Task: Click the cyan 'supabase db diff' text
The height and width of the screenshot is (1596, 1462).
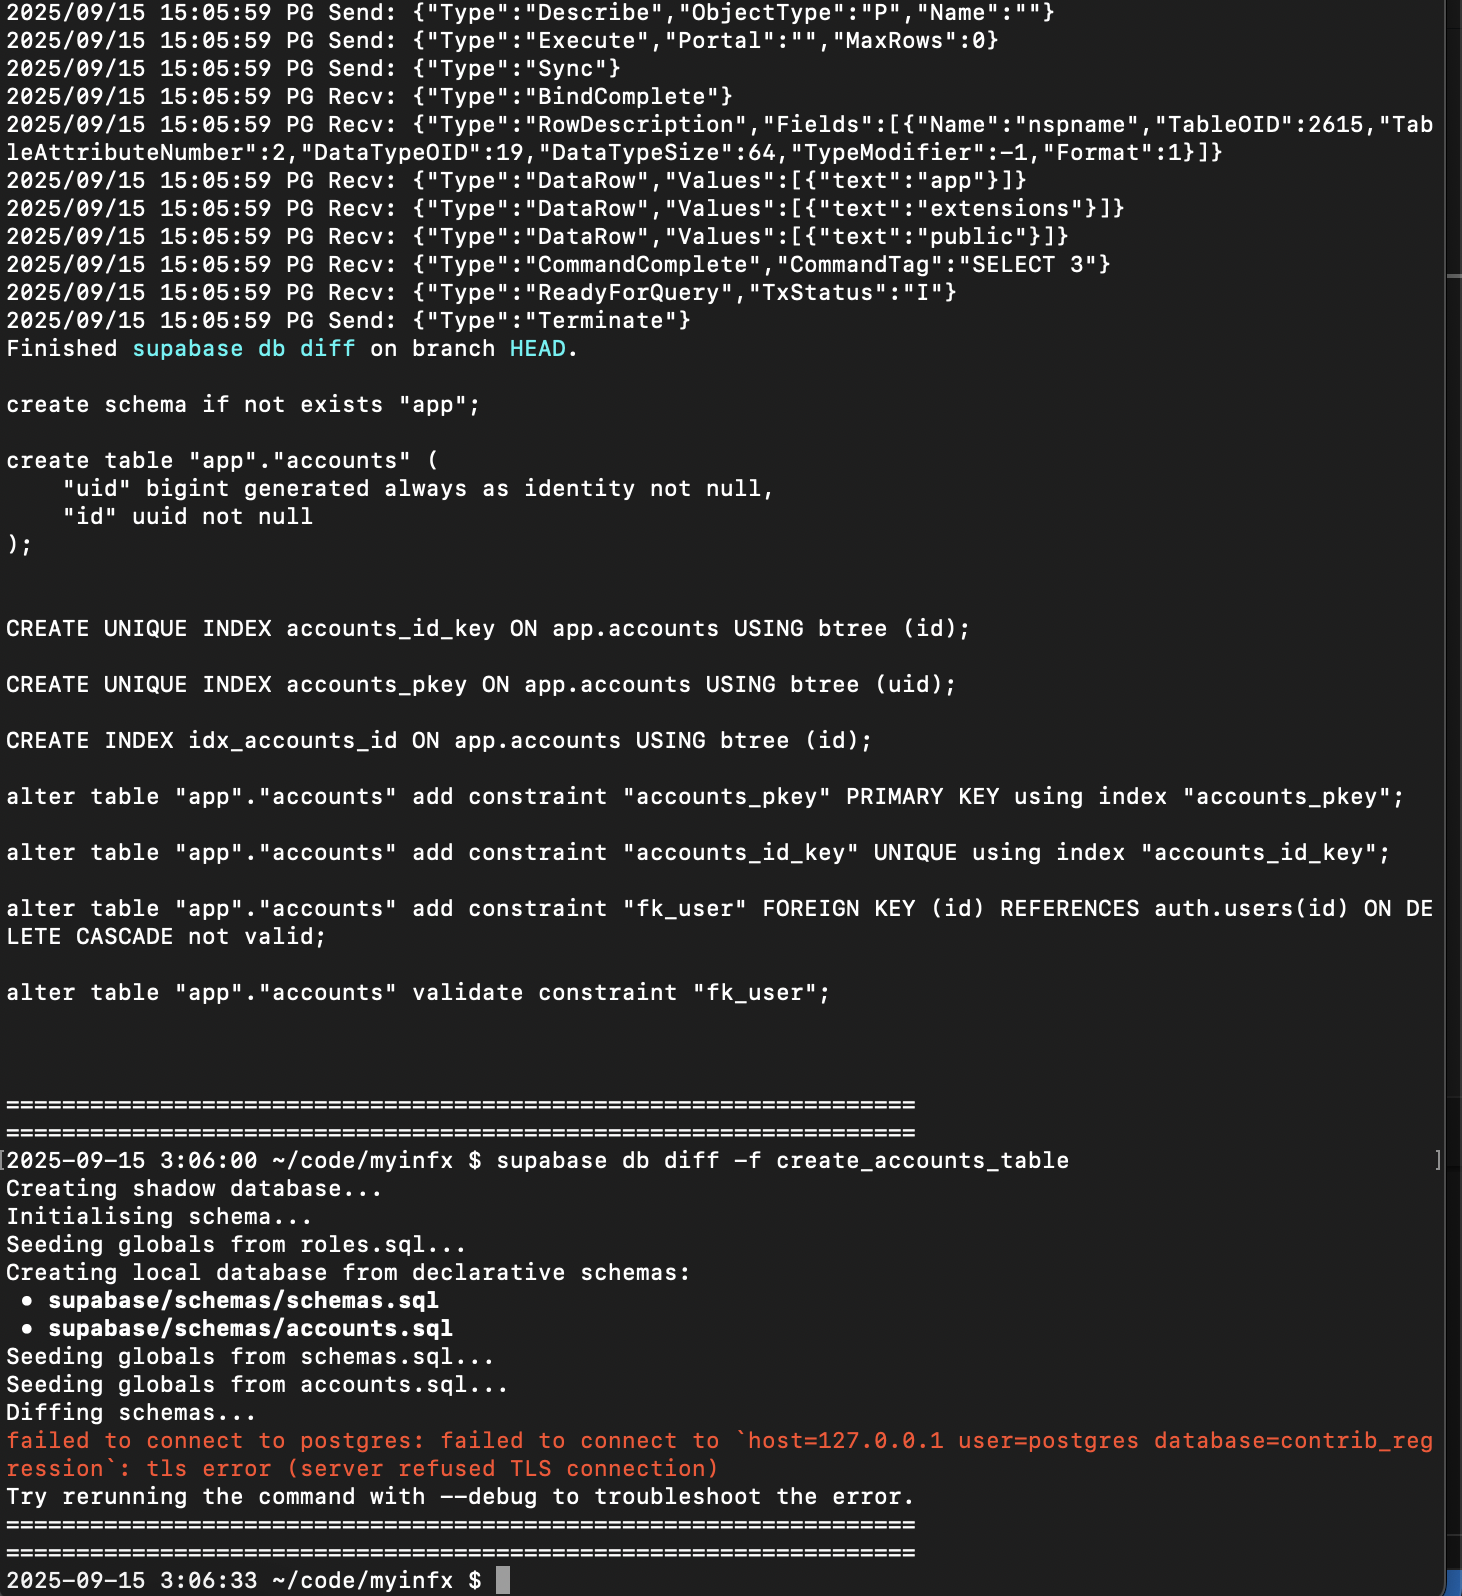Action: [x=243, y=349]
